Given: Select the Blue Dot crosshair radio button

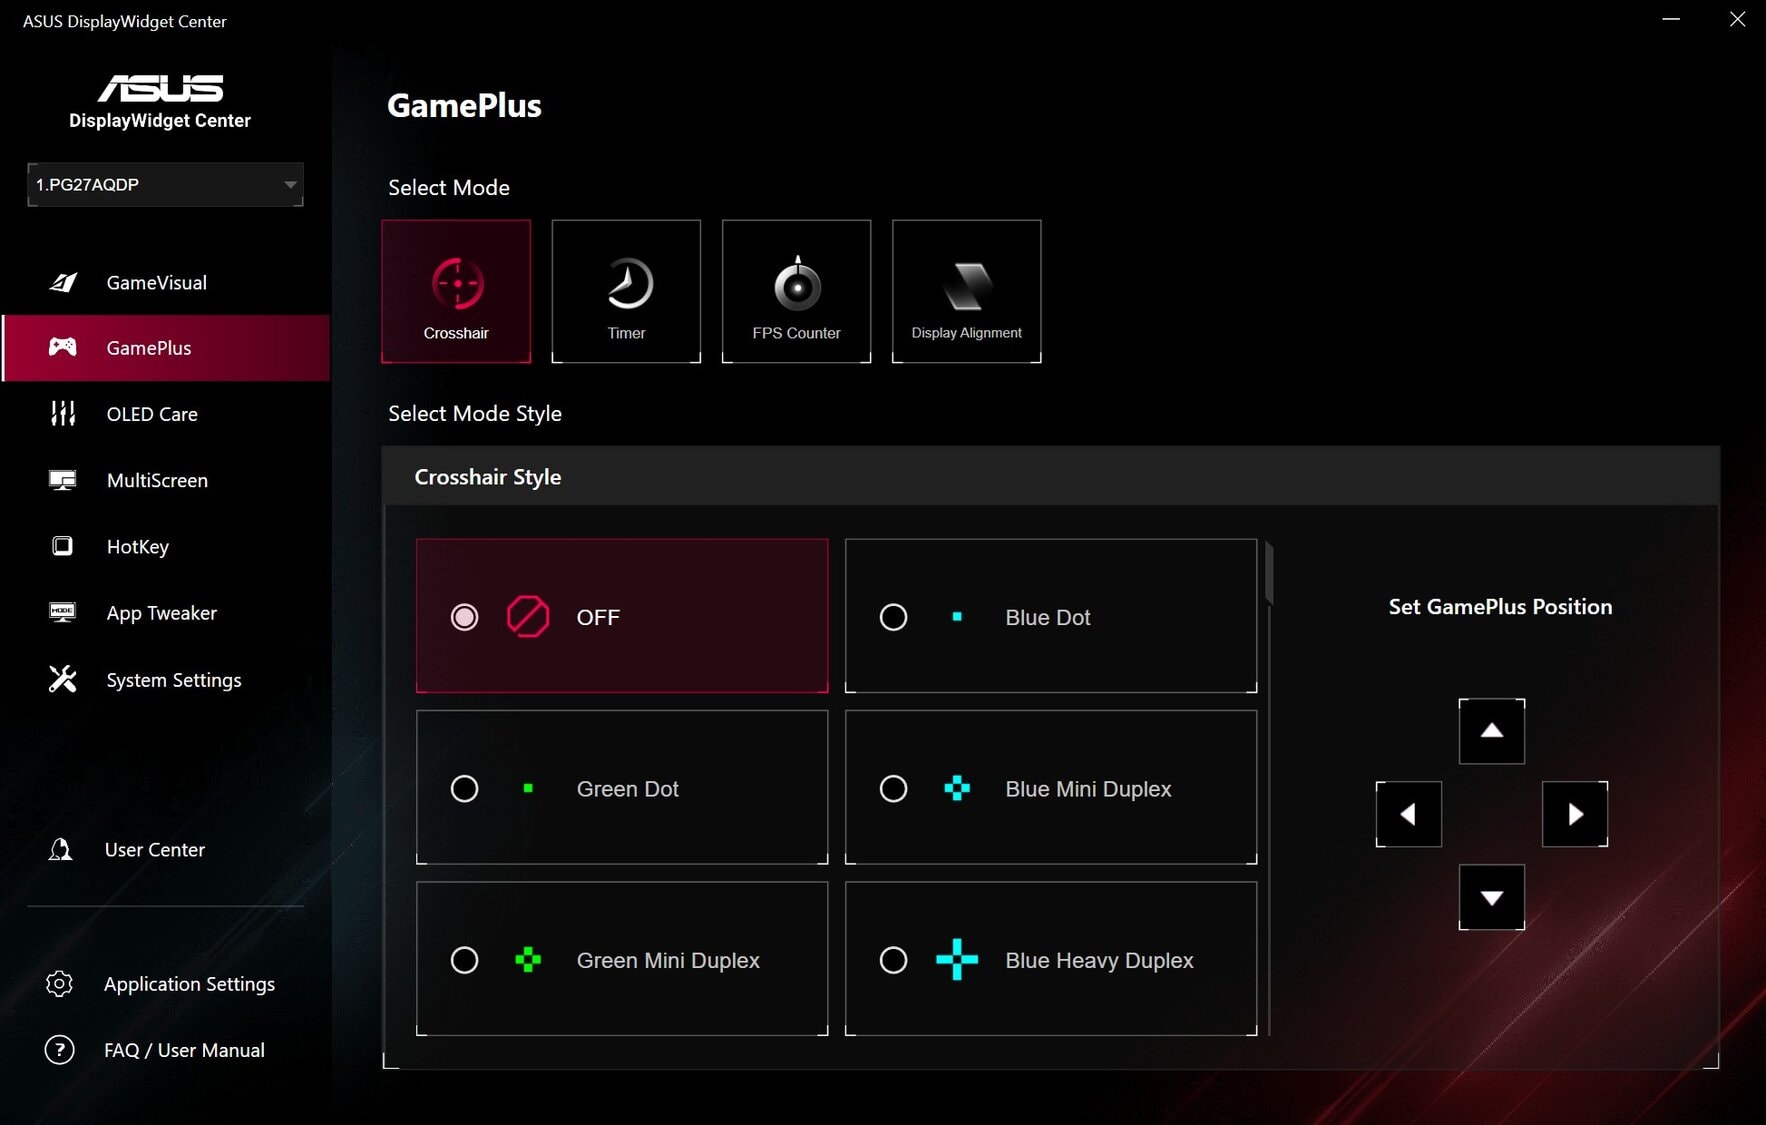Looking at the screenshot, I should tap(893, 617).
